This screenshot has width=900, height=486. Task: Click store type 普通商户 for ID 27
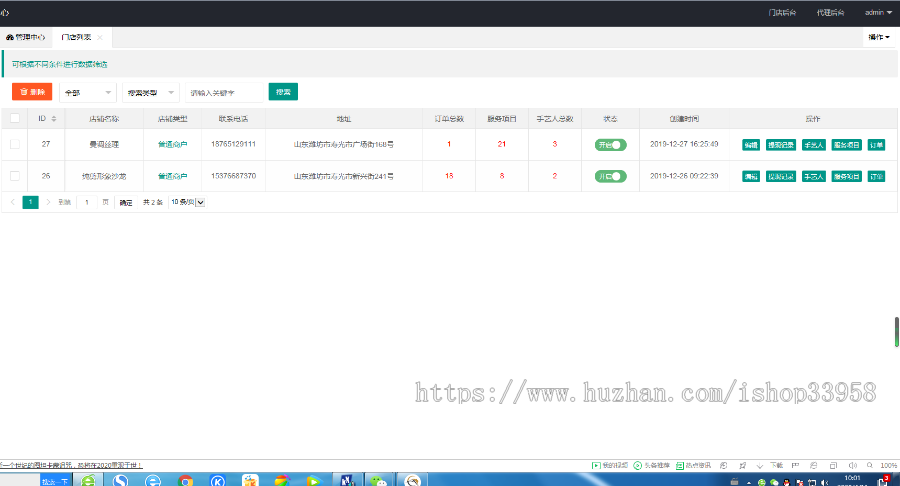(x=172, y=145)
